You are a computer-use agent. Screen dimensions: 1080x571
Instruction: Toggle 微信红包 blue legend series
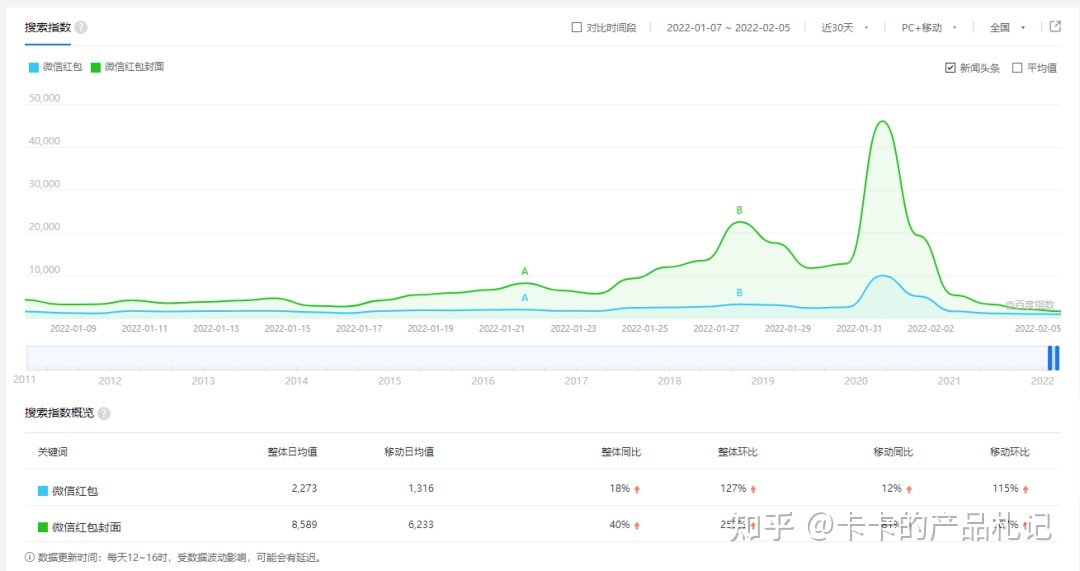(x=55, y=67)
